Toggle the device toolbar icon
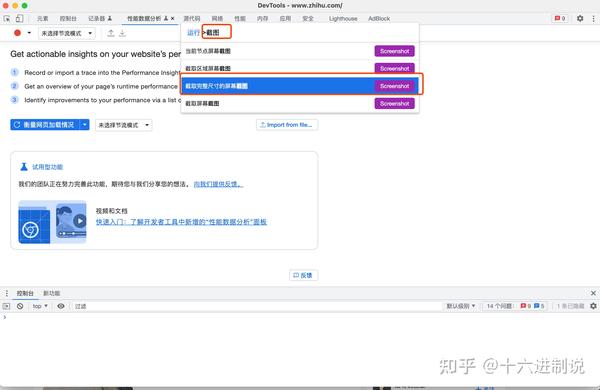The height and width of the screenshot is (390, 600). click(19, 18)
